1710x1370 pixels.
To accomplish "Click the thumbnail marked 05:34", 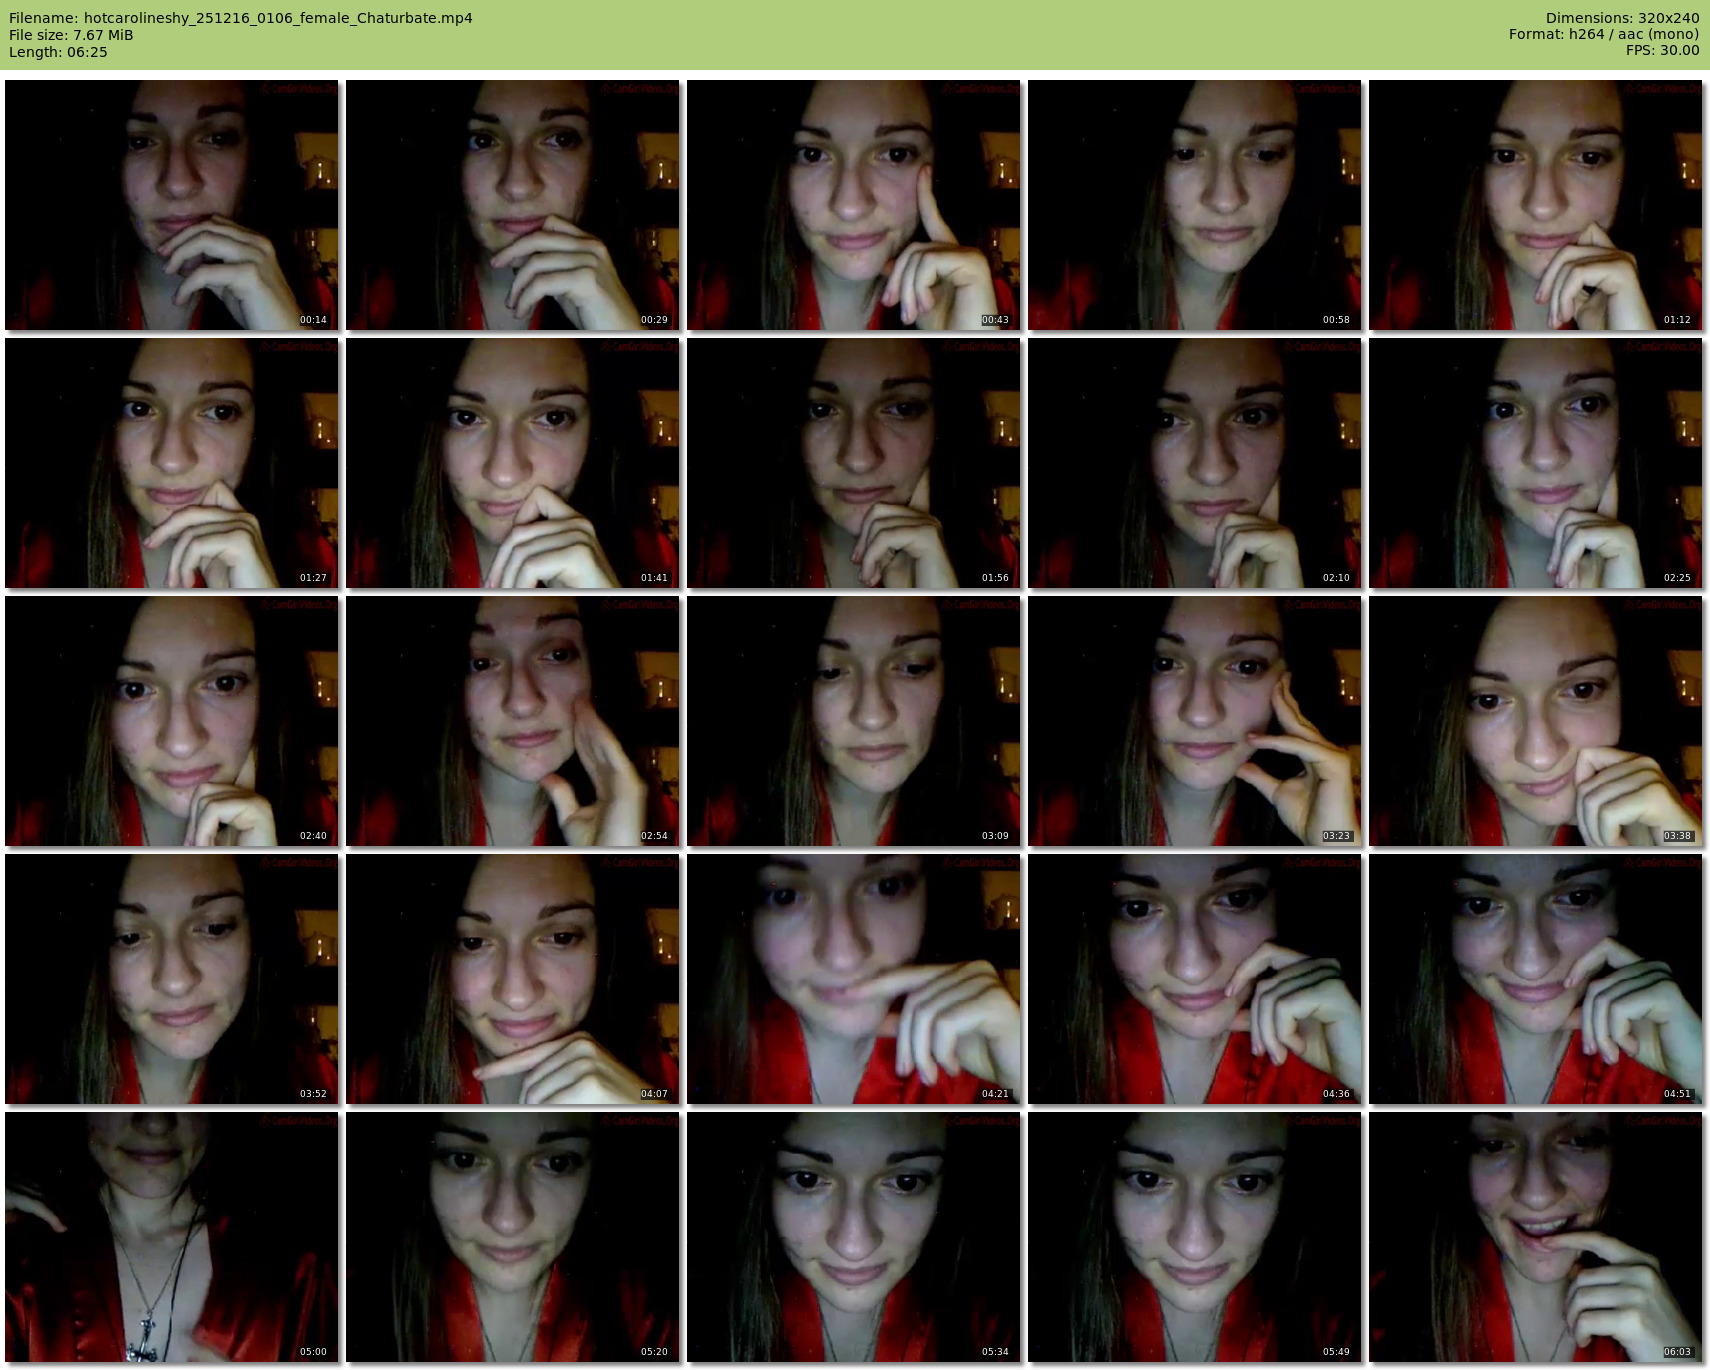I will tap(854, 1237).
